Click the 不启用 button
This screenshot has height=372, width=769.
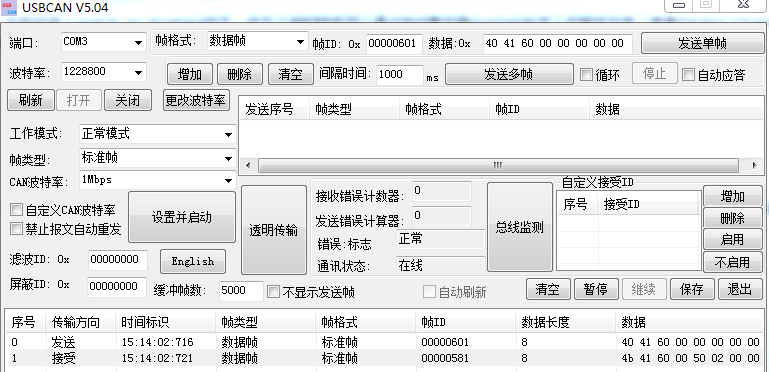coord(733,262)
